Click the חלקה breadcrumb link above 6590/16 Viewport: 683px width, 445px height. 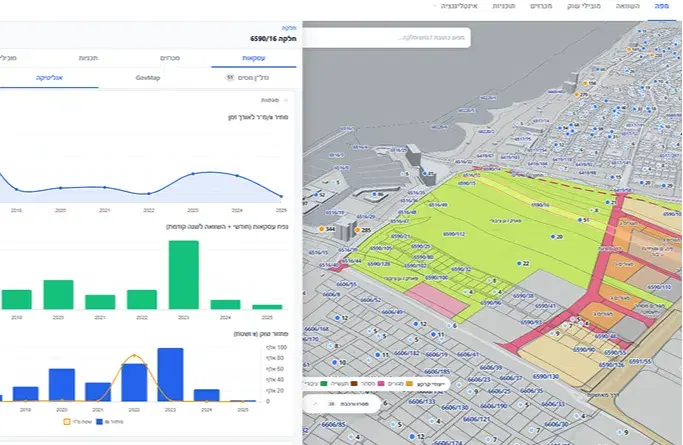(x=289, y=28)
